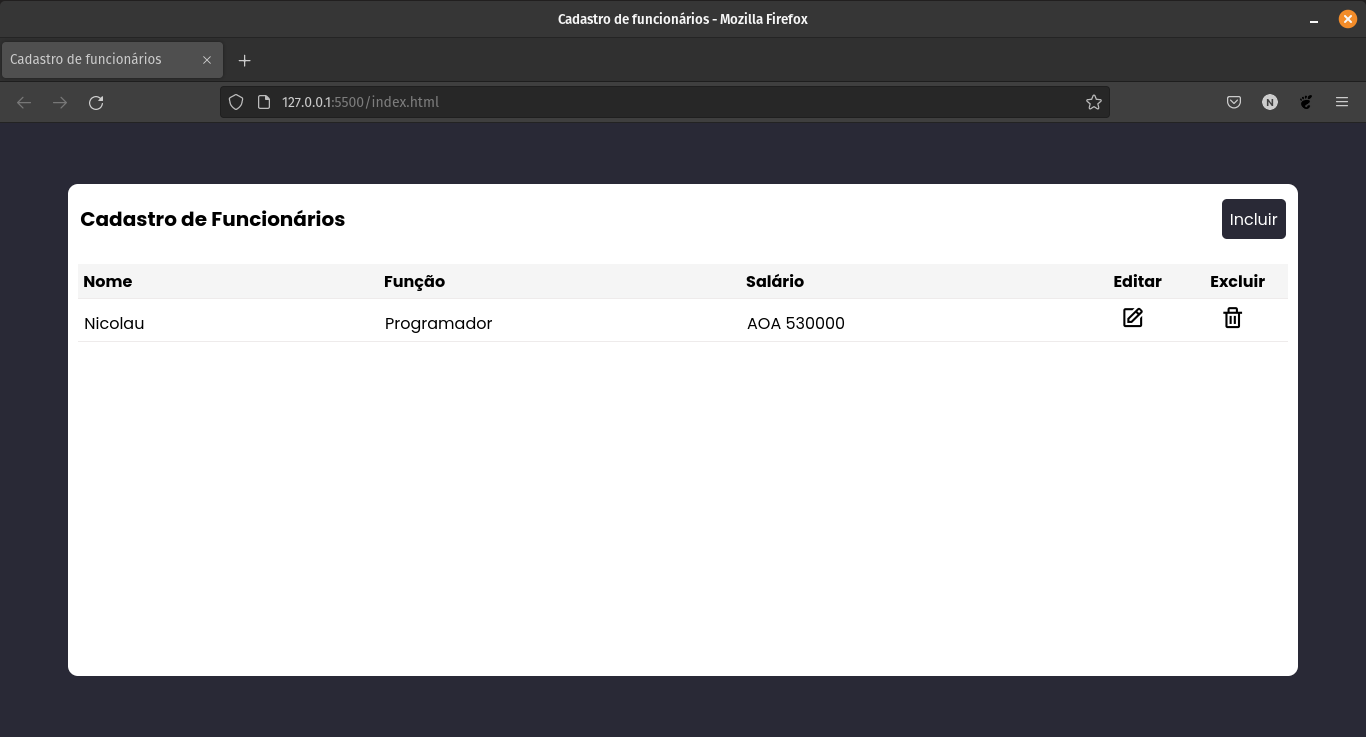Click the forward navigation arrow
This screenshot has height=737, width=1366.
point(60,102)
